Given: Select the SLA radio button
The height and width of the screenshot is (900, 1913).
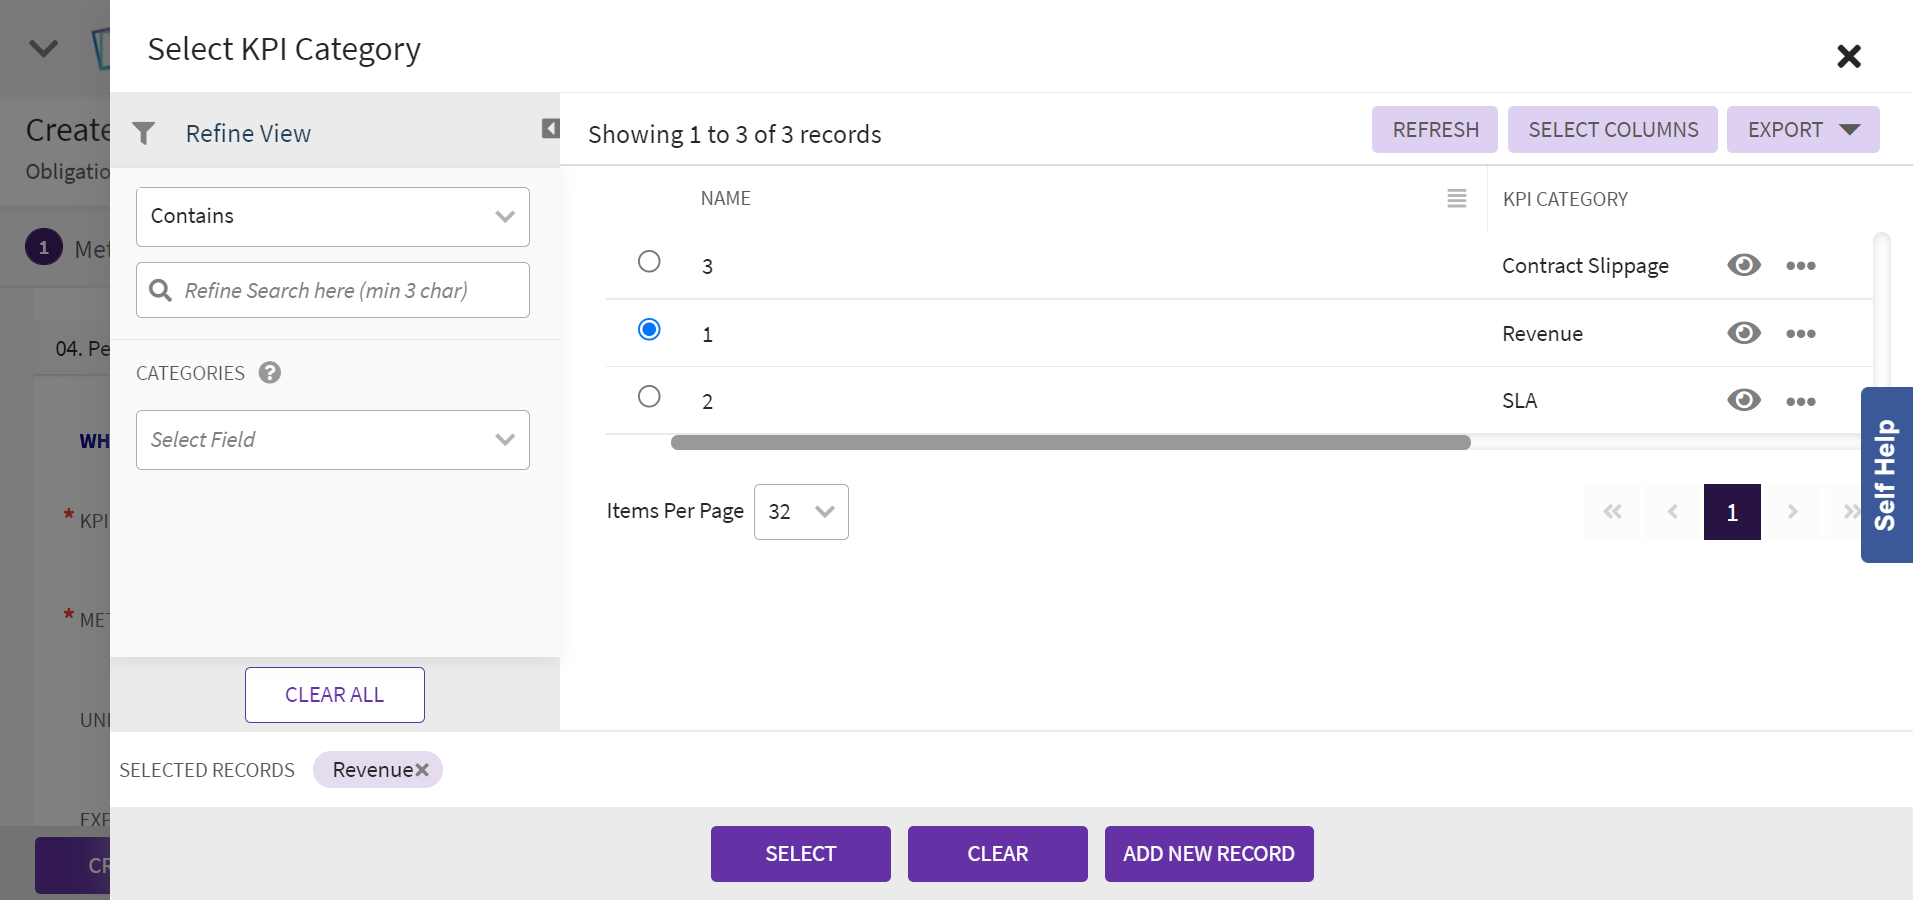Looking at the screenshot, I should pos(649,397).
